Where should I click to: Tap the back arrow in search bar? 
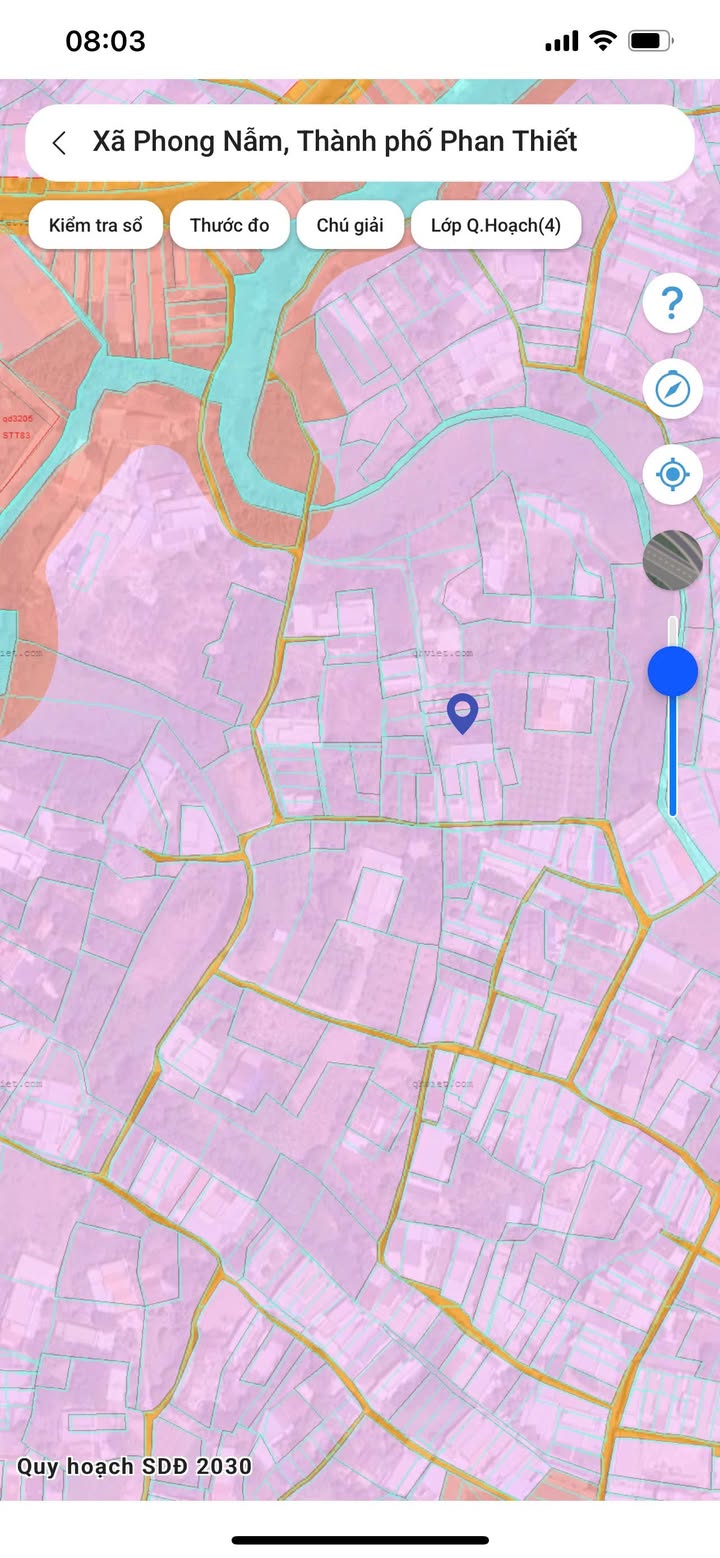click(59, 143)
